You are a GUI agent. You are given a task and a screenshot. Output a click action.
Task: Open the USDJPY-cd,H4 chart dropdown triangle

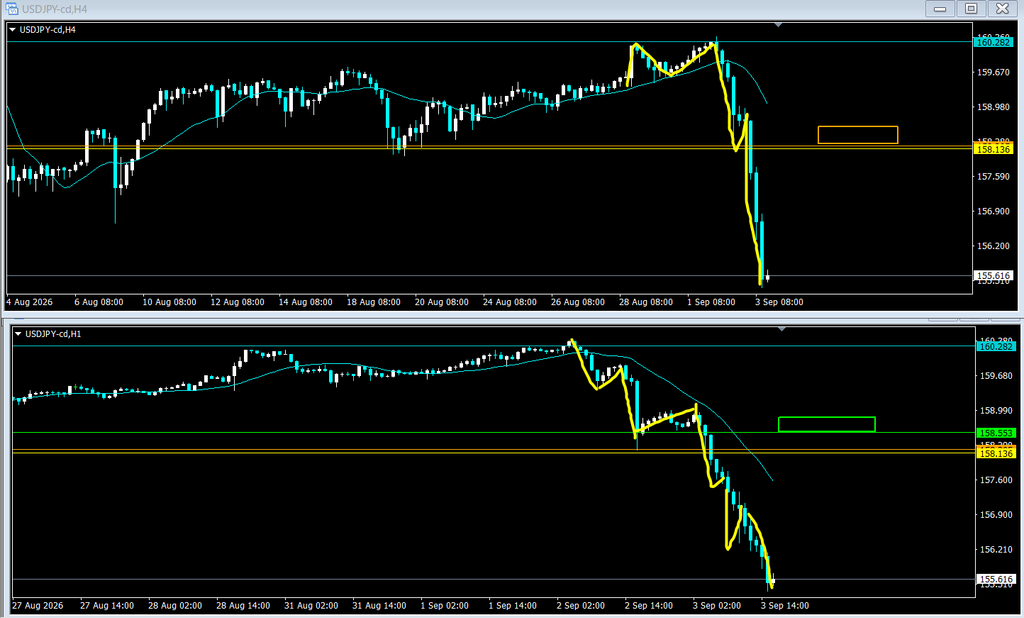click(12, 29)
